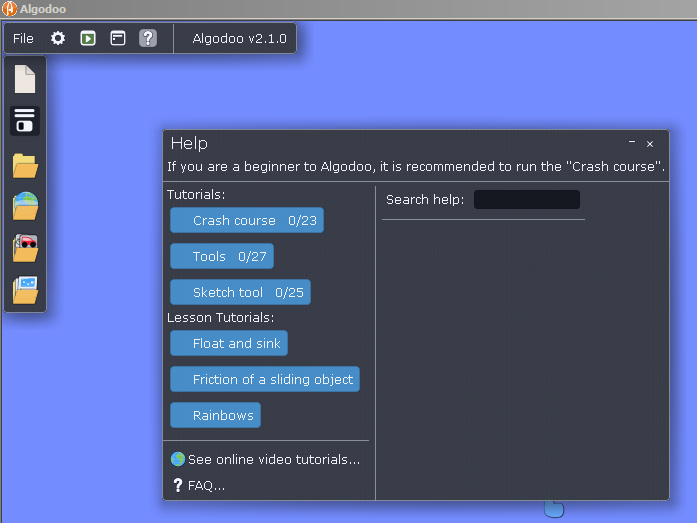Click the window layout icon in toolbar

coord(118,39)
